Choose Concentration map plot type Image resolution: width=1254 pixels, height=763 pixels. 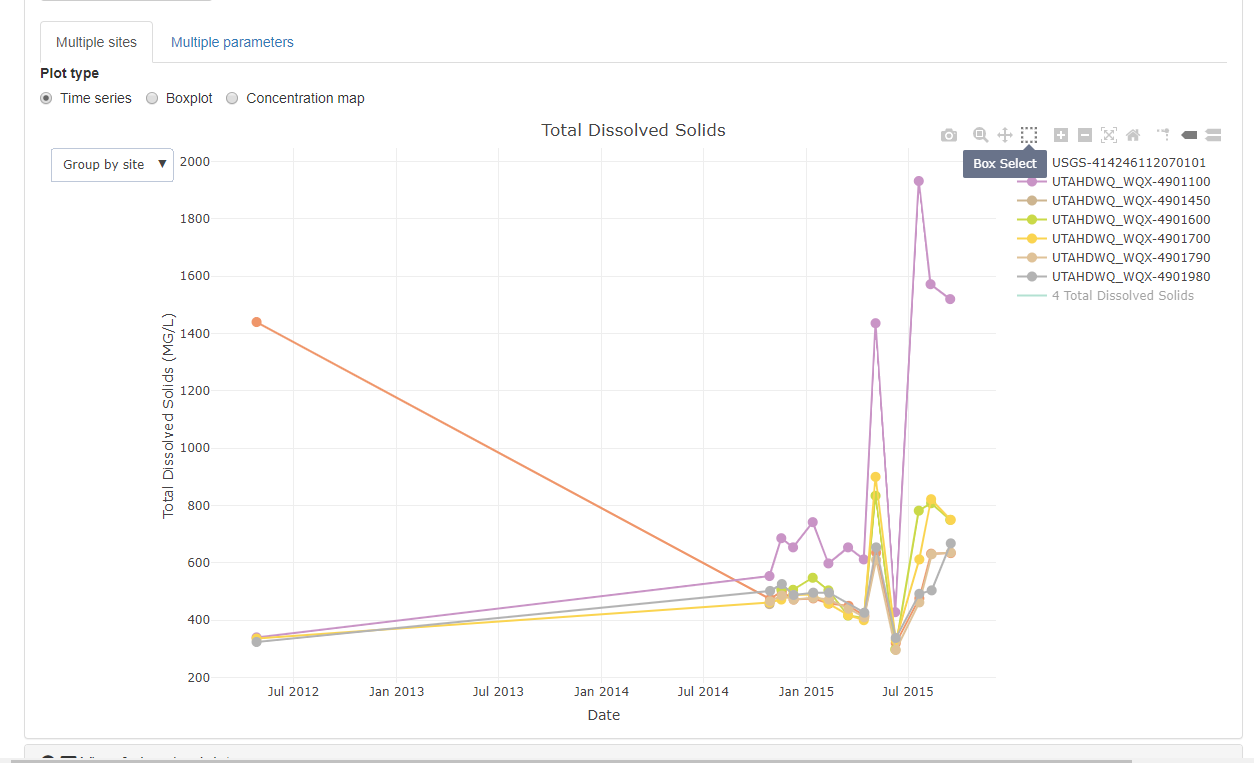(x=233, y=98)
